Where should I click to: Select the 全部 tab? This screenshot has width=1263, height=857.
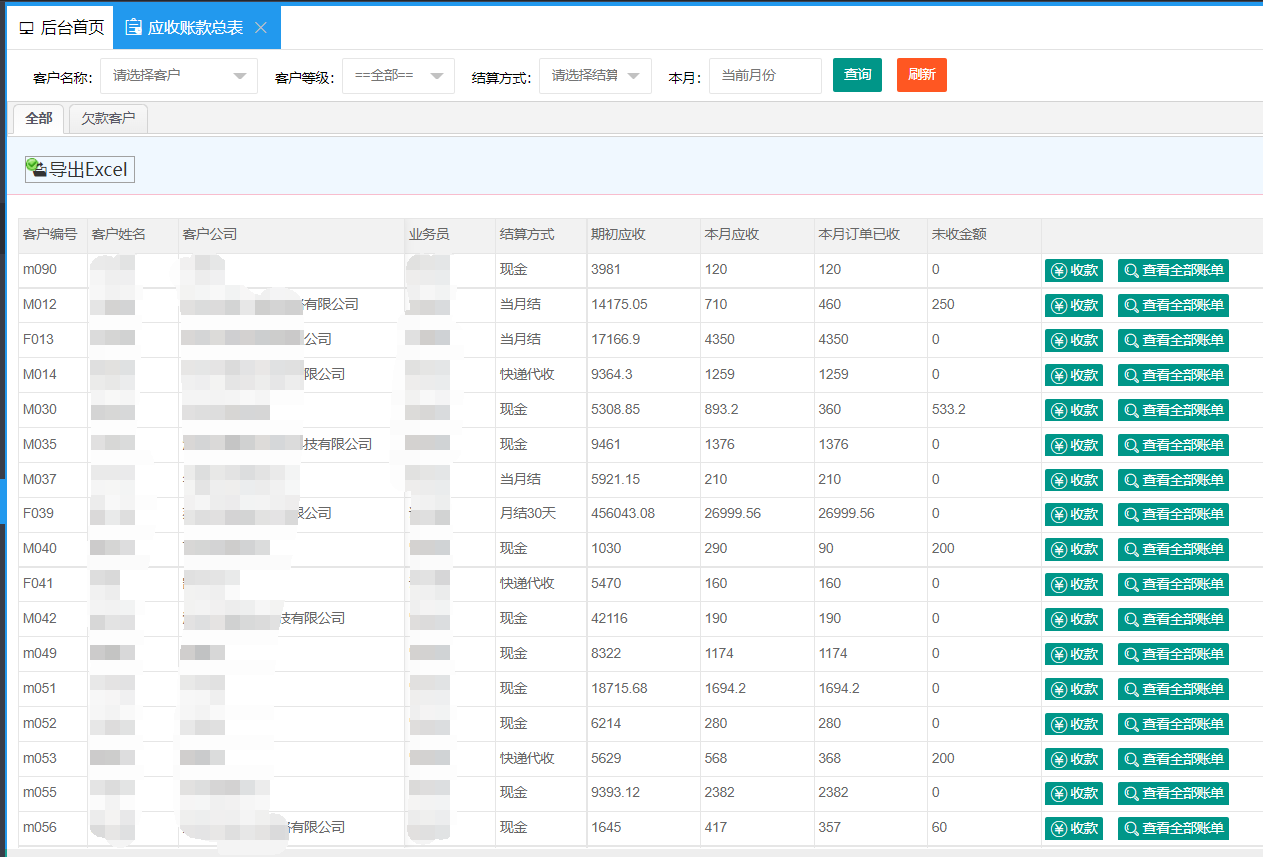point(39,118)
